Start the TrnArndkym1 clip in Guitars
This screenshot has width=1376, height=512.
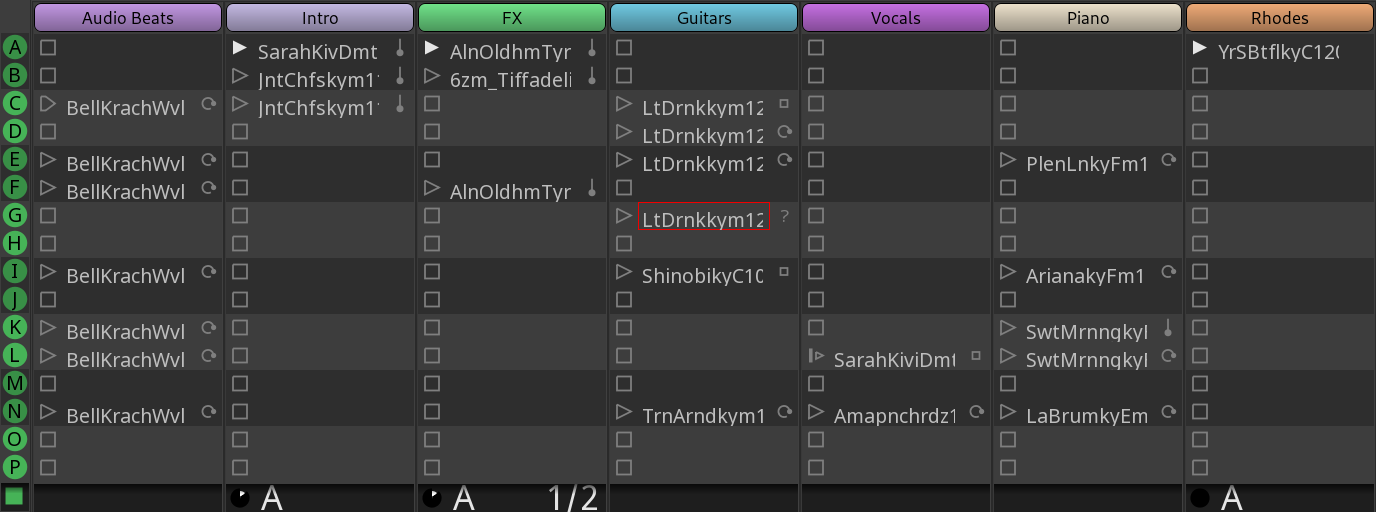624,412
